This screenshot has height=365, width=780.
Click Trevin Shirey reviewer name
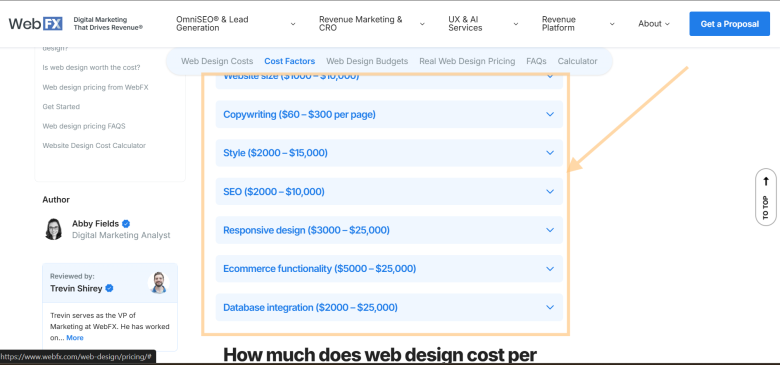(x=76, y=288)
